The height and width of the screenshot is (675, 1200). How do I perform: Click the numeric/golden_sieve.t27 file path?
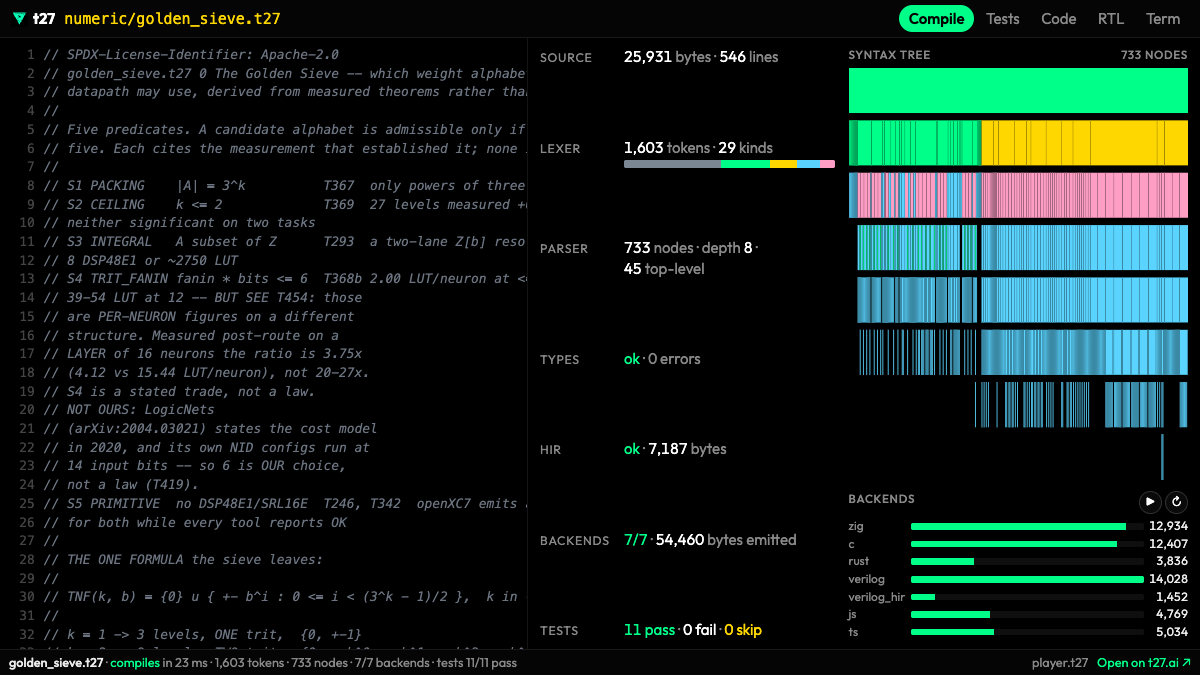click(172, 18)
